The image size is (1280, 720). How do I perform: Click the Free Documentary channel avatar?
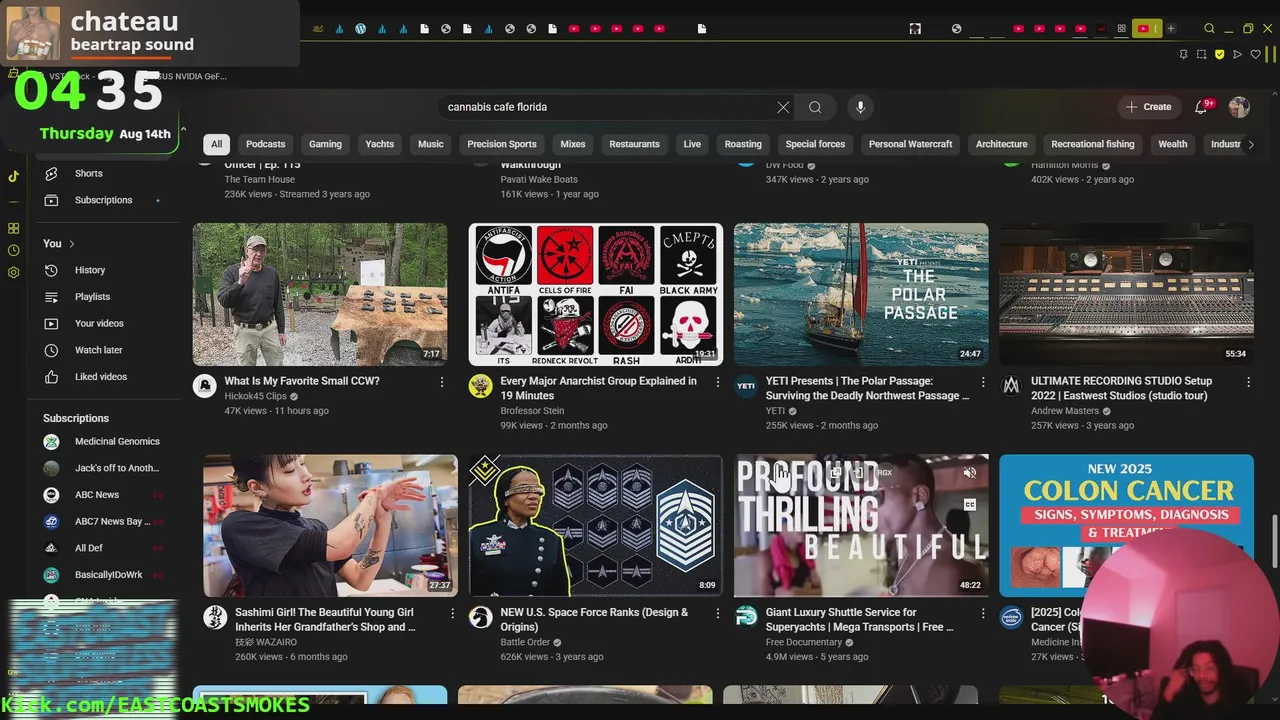(746, 617)
